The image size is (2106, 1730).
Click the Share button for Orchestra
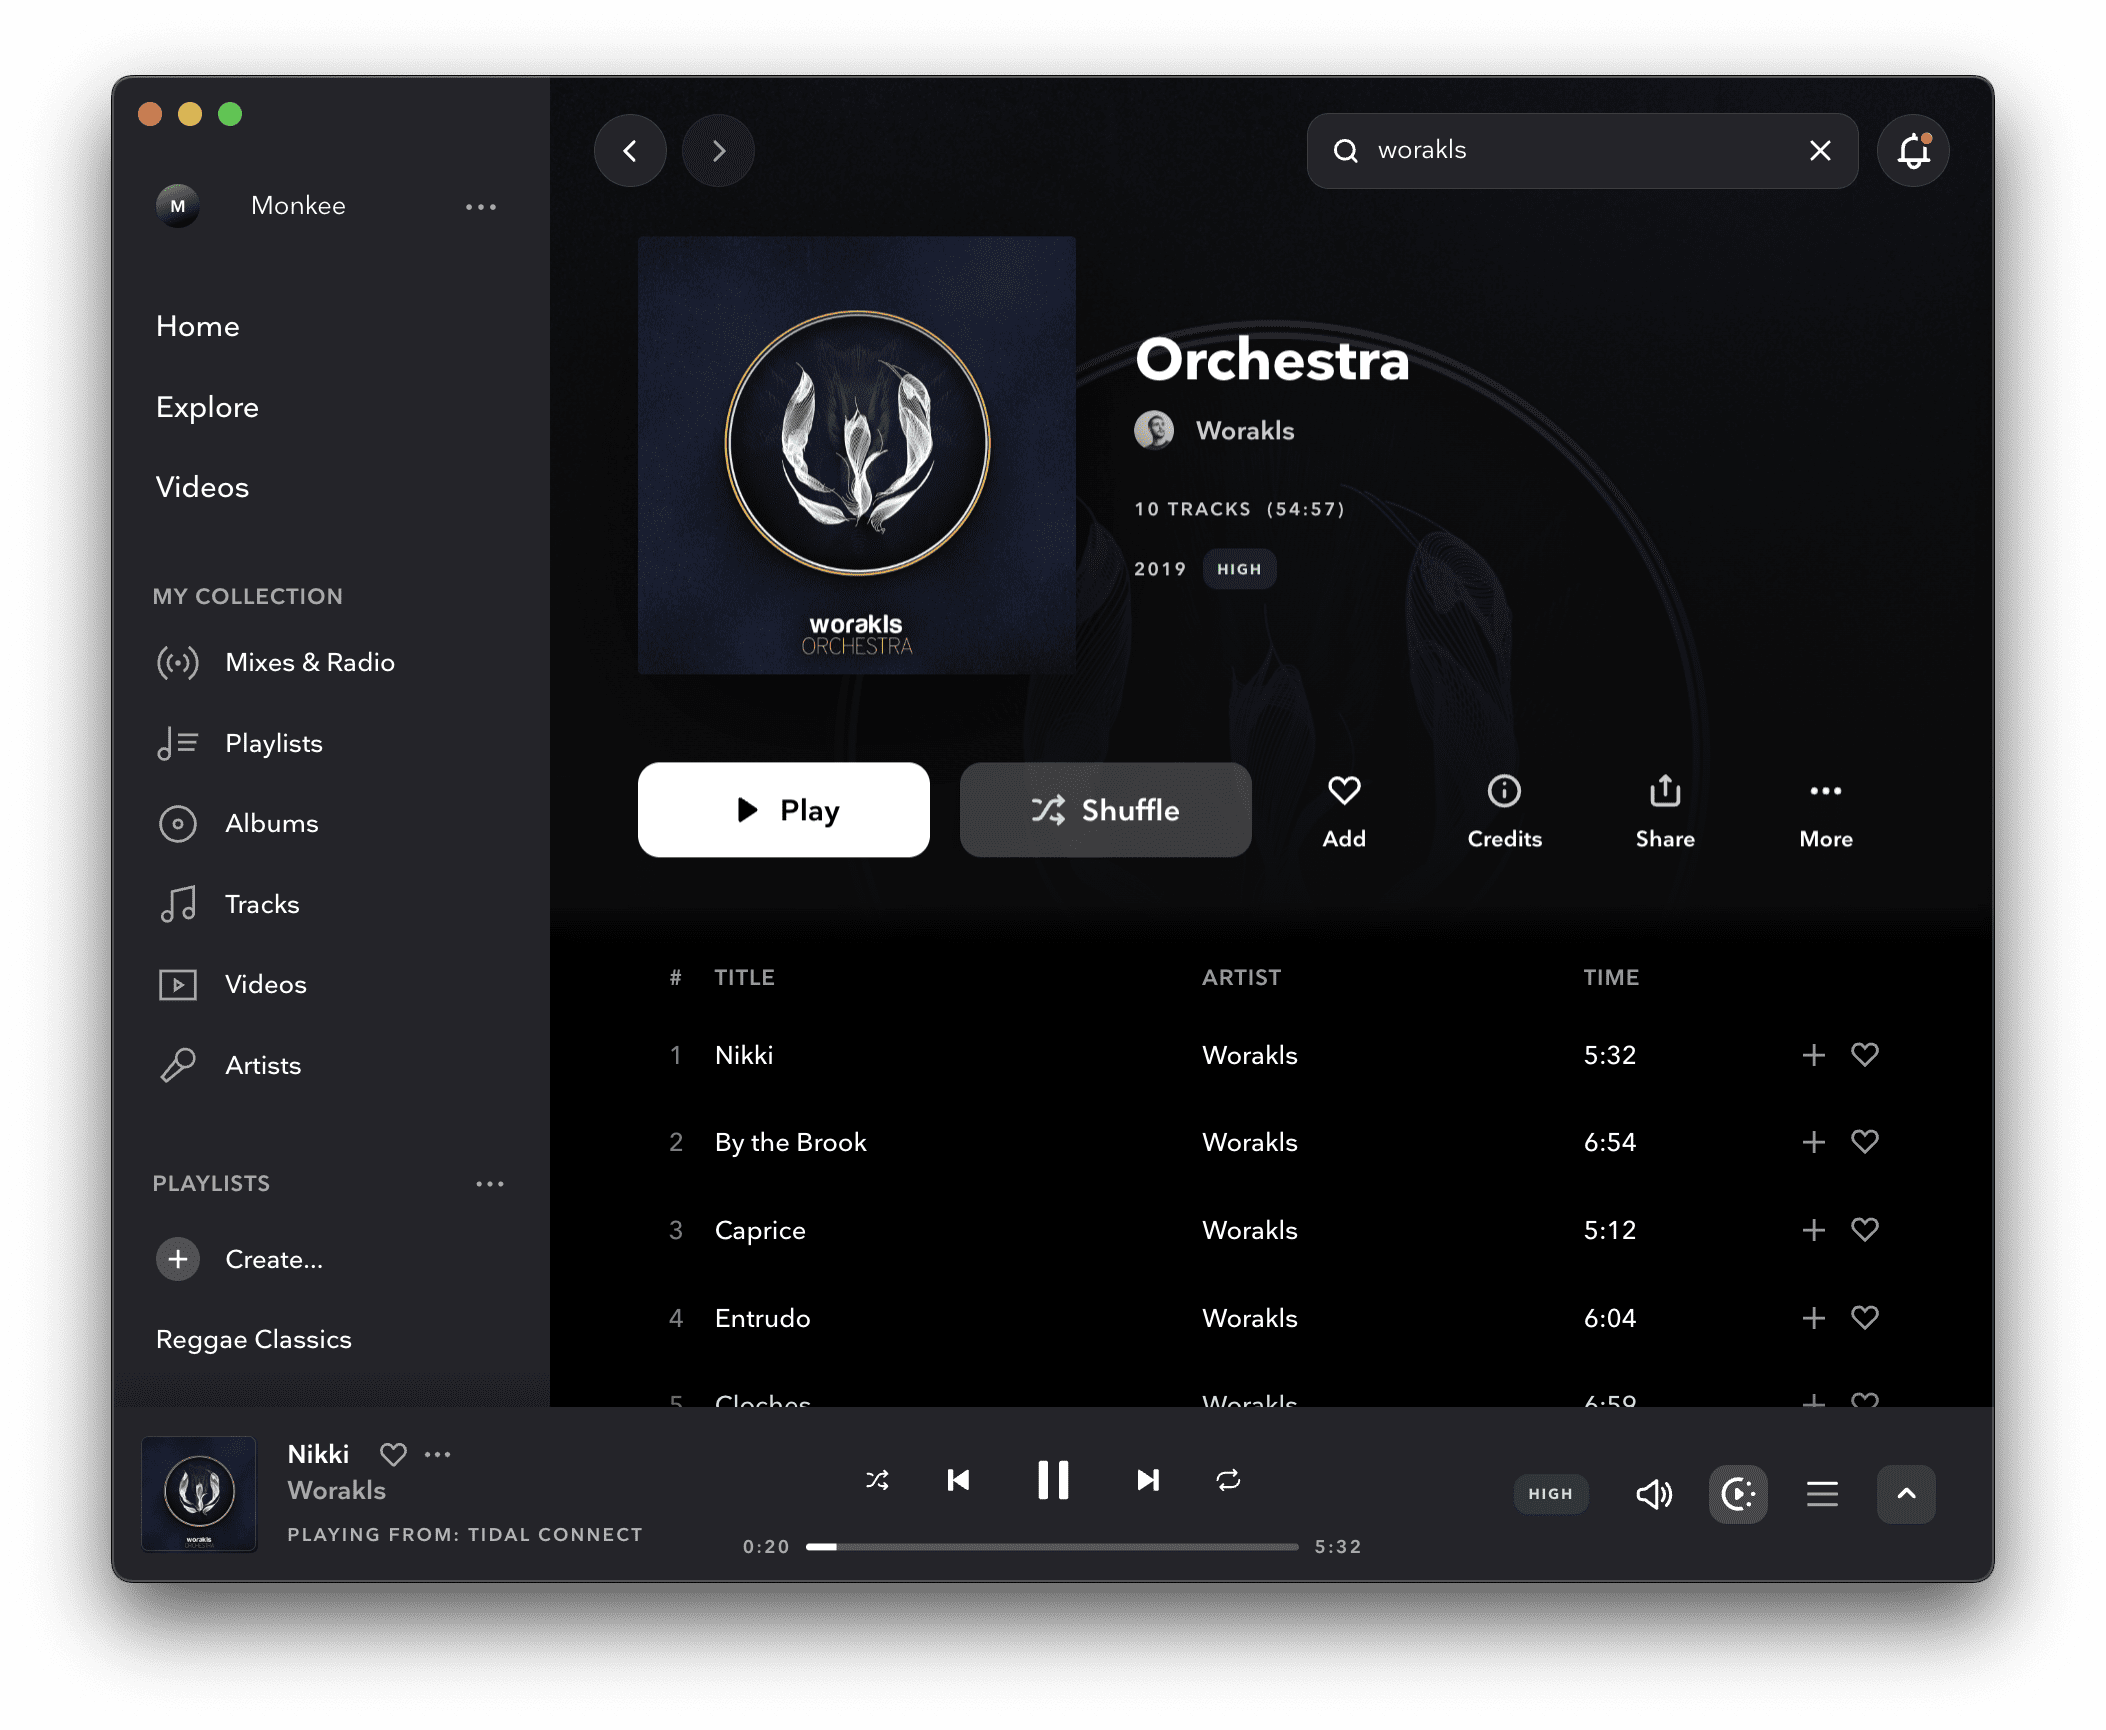coord(1663,810)
